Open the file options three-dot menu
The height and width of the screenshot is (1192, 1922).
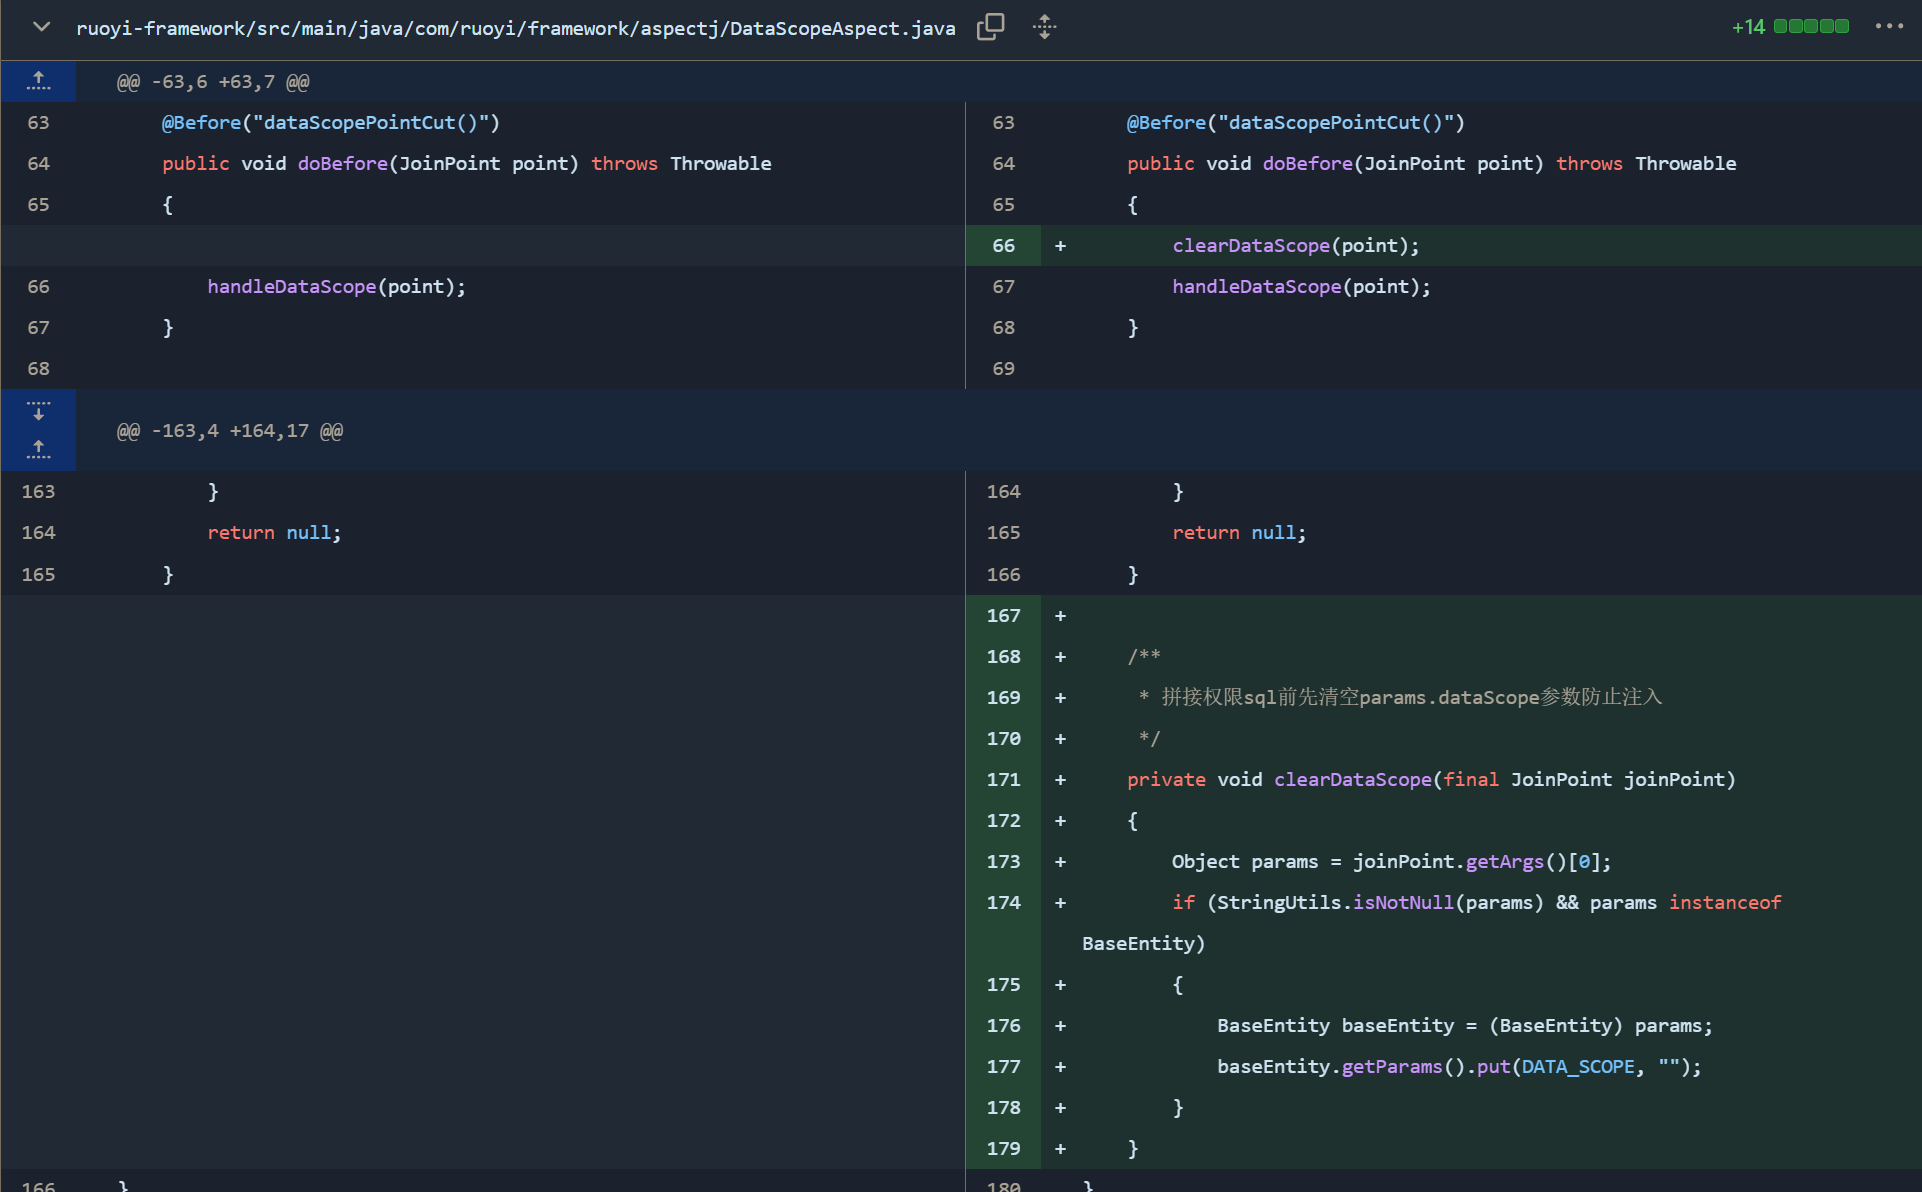pos(1889,26)
